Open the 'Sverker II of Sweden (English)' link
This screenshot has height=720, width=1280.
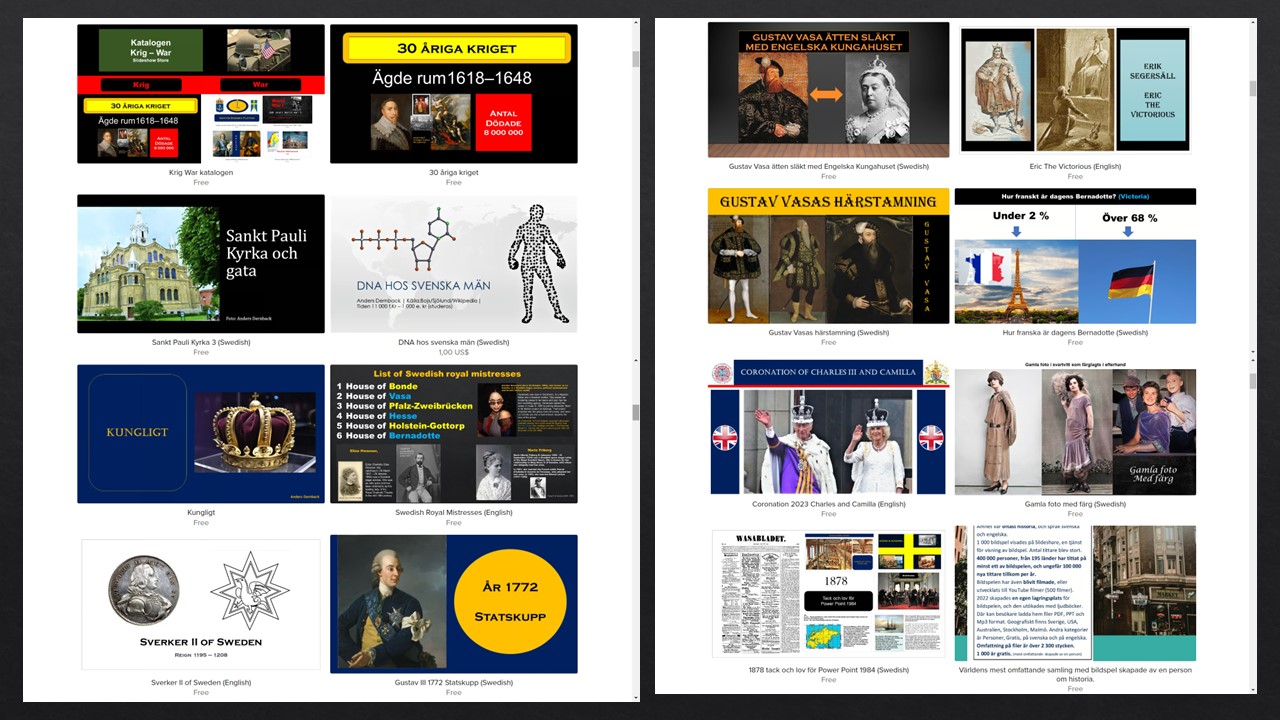click(201, 682)
